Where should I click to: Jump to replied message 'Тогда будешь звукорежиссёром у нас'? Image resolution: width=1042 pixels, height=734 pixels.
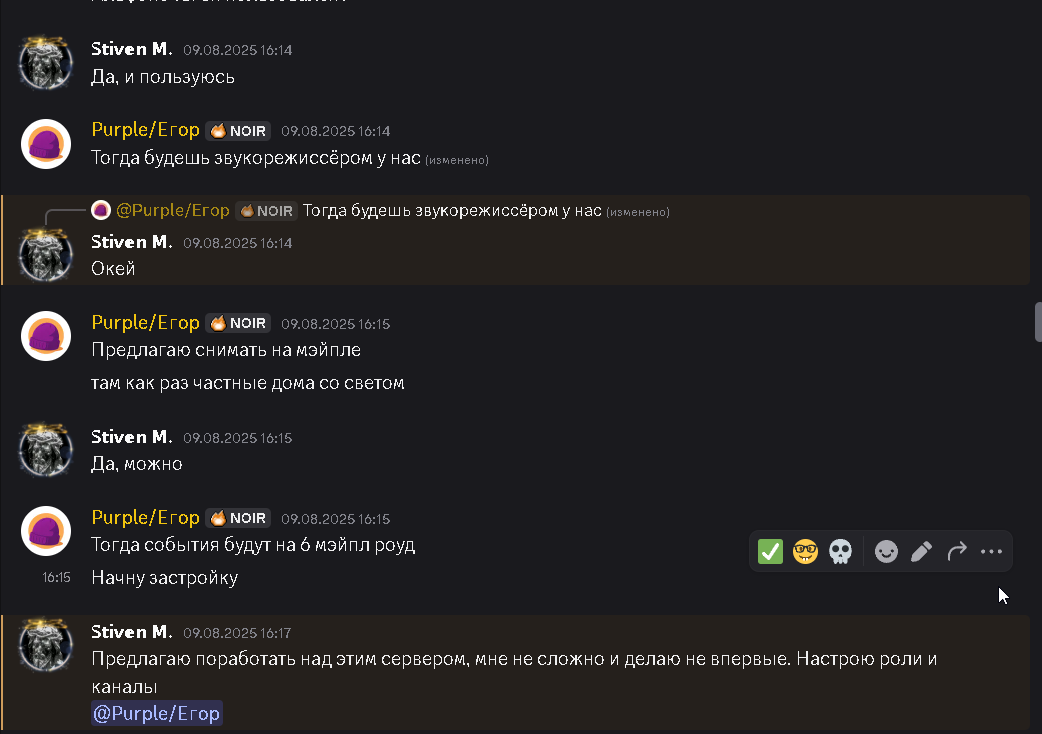450,210
